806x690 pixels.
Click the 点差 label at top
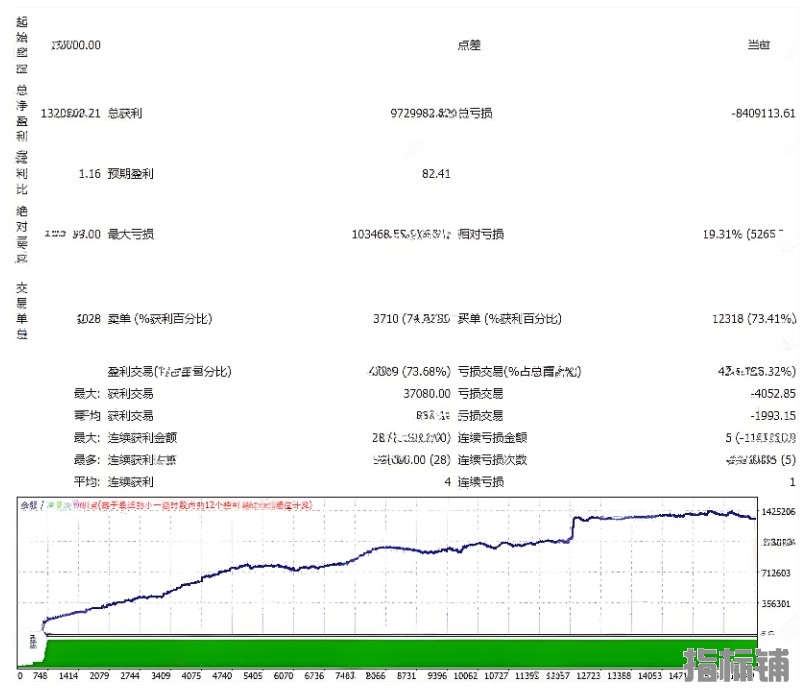(469, 45)
